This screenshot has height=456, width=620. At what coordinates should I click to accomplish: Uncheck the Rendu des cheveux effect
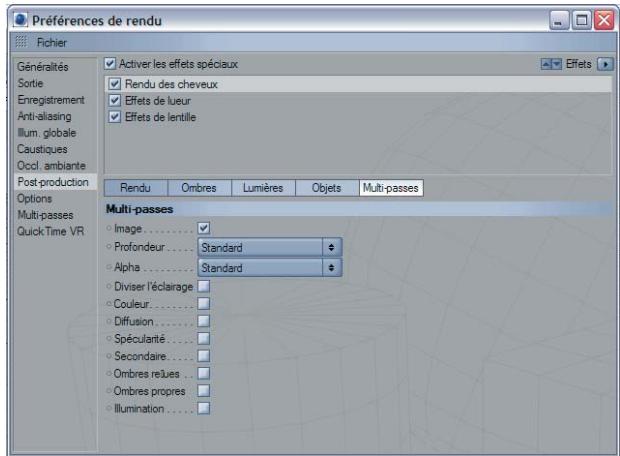pyautogui.click(x=113, y=85)
